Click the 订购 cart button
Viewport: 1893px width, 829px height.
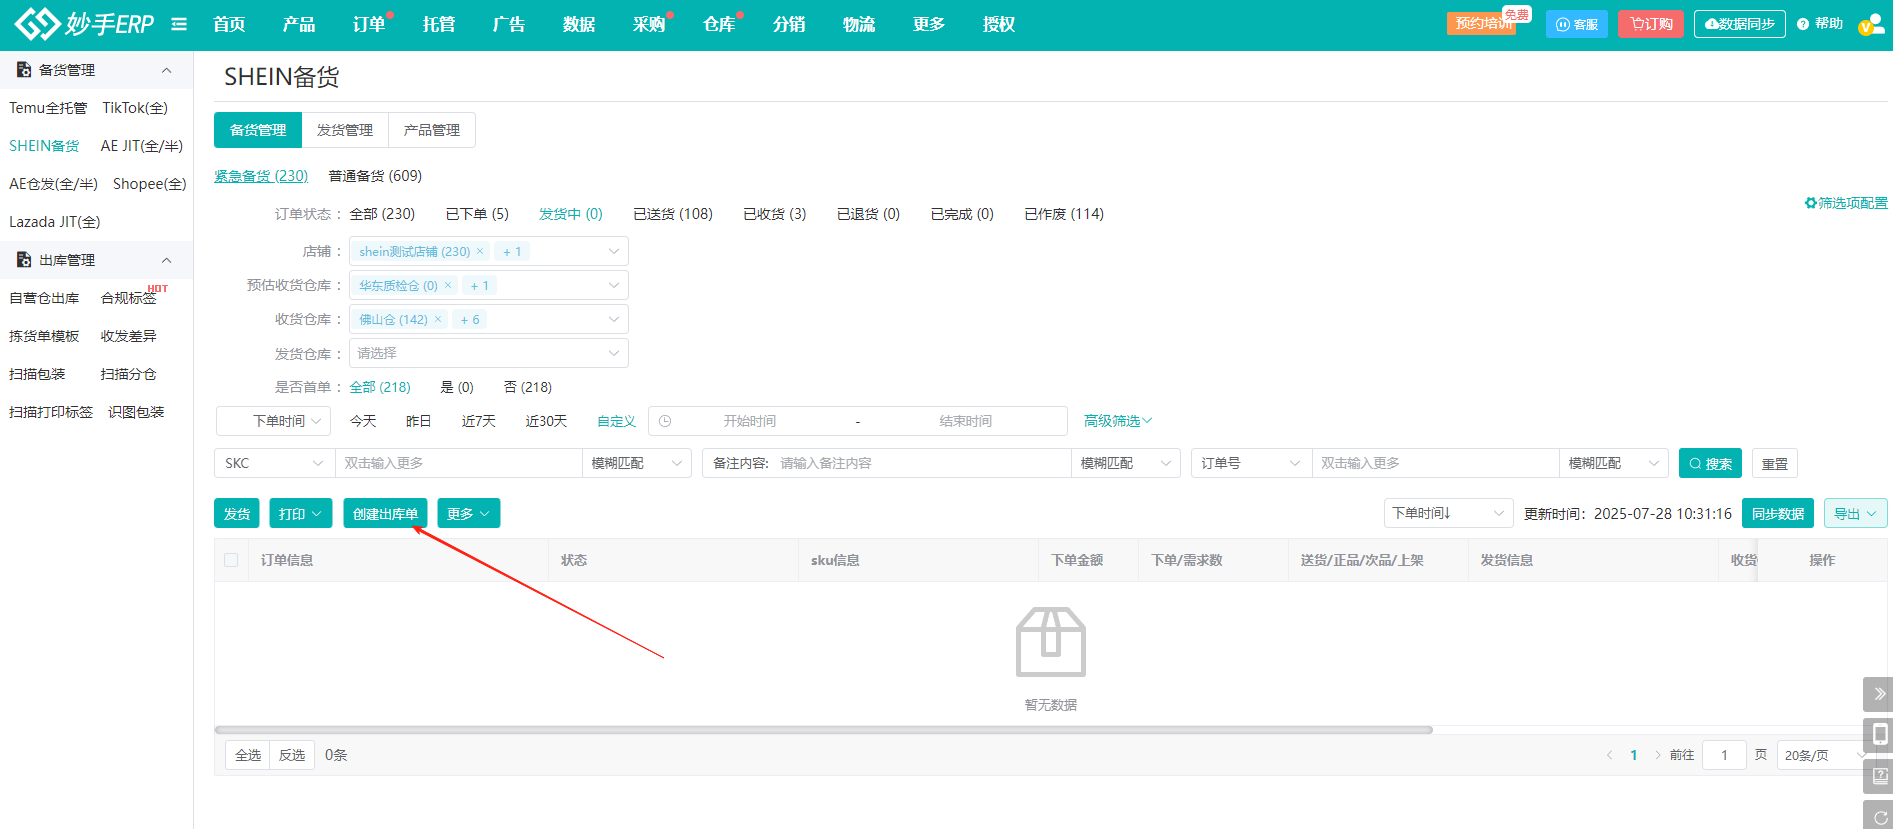click(x=1651, y=24)
